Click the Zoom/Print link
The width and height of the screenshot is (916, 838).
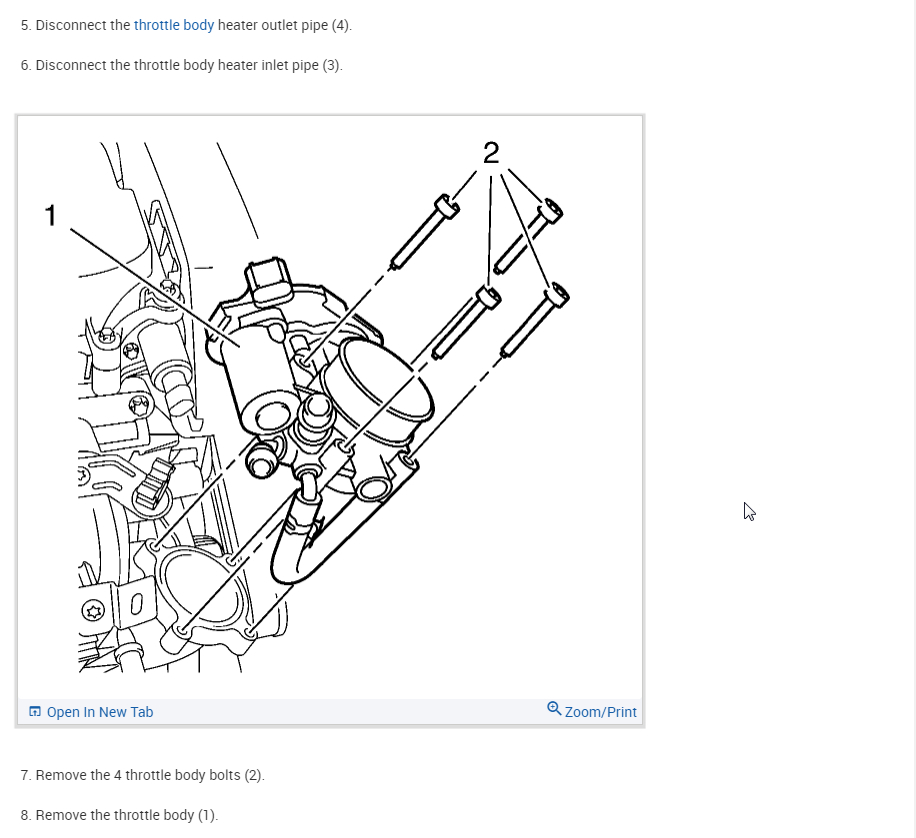tap(601, 712)
